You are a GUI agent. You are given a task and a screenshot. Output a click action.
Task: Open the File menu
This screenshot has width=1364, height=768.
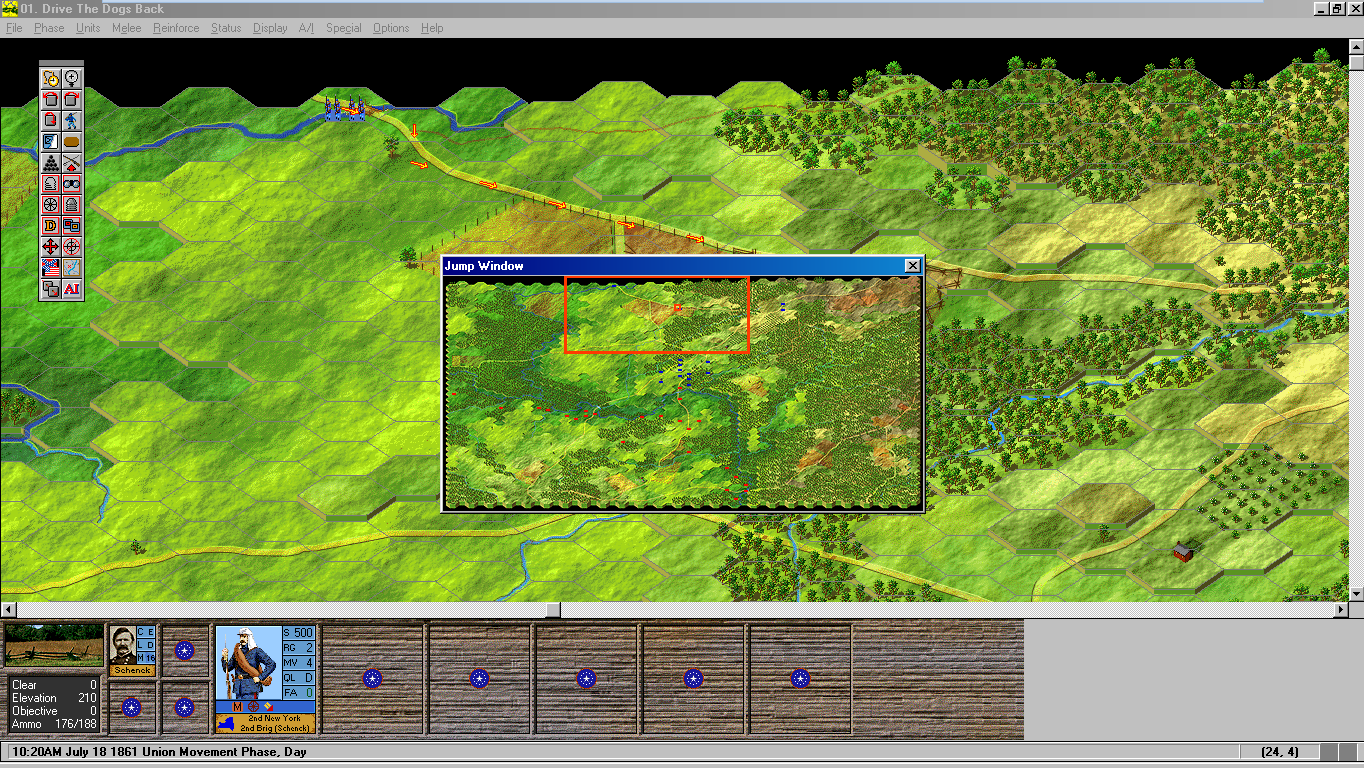(14, 28)
